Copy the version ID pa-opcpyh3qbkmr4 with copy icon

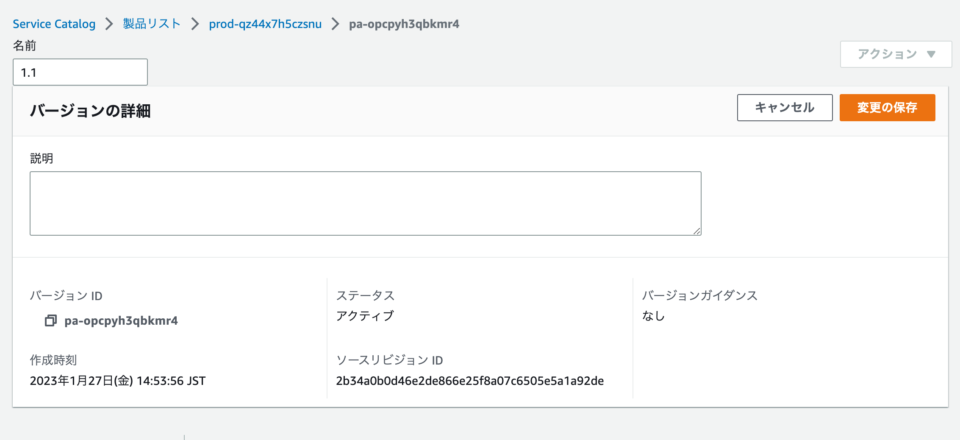coord(50,320)
